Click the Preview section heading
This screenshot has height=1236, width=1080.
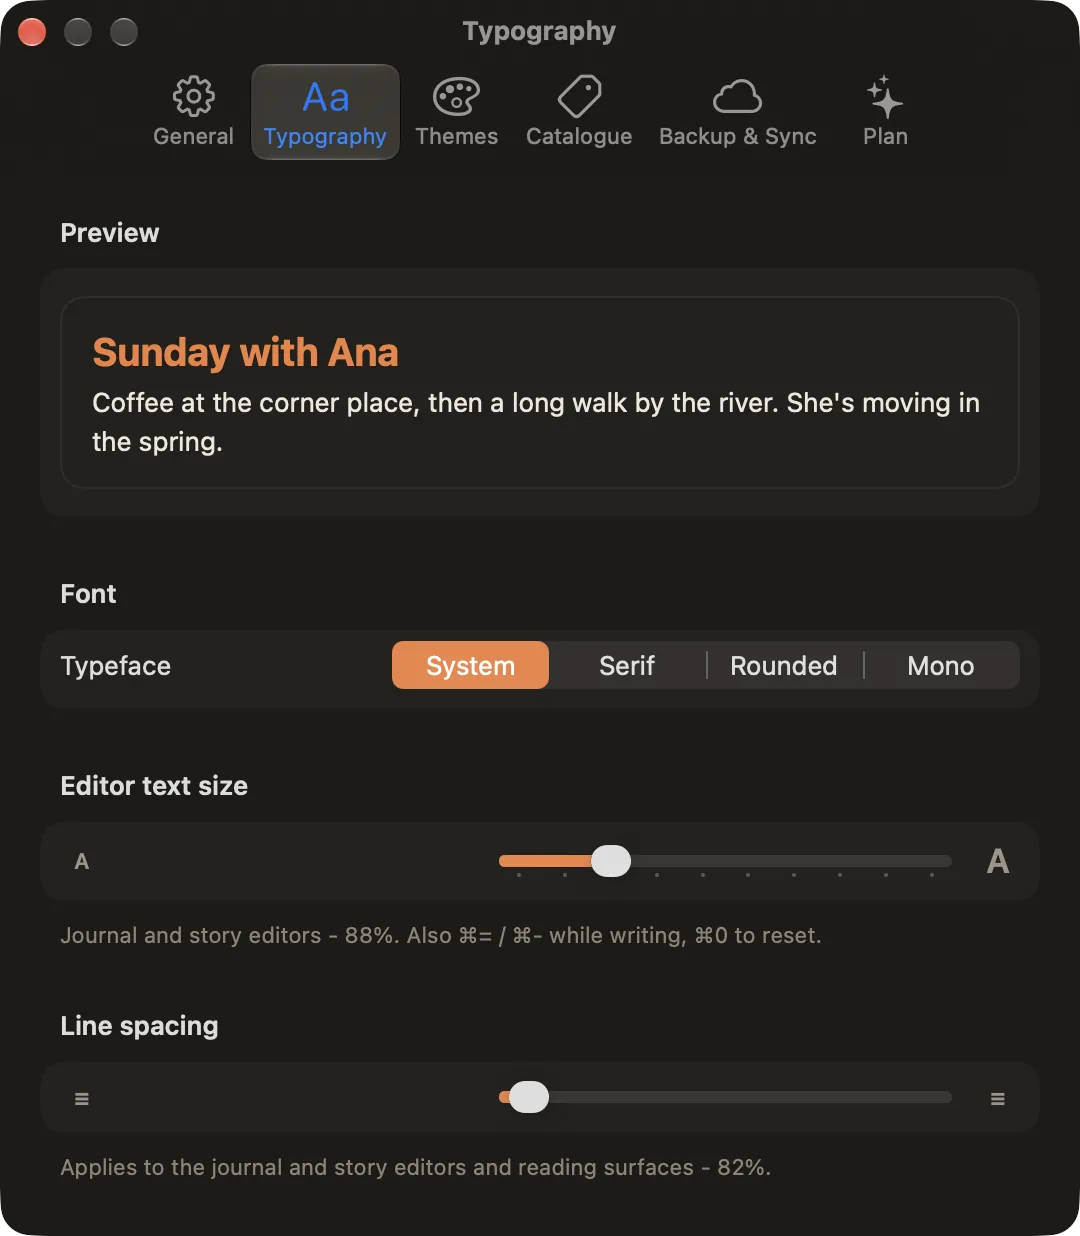(x=110, y=233)
